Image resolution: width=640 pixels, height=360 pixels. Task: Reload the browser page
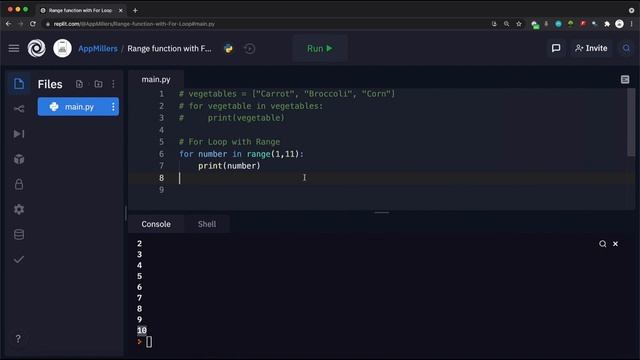[33, 24]
